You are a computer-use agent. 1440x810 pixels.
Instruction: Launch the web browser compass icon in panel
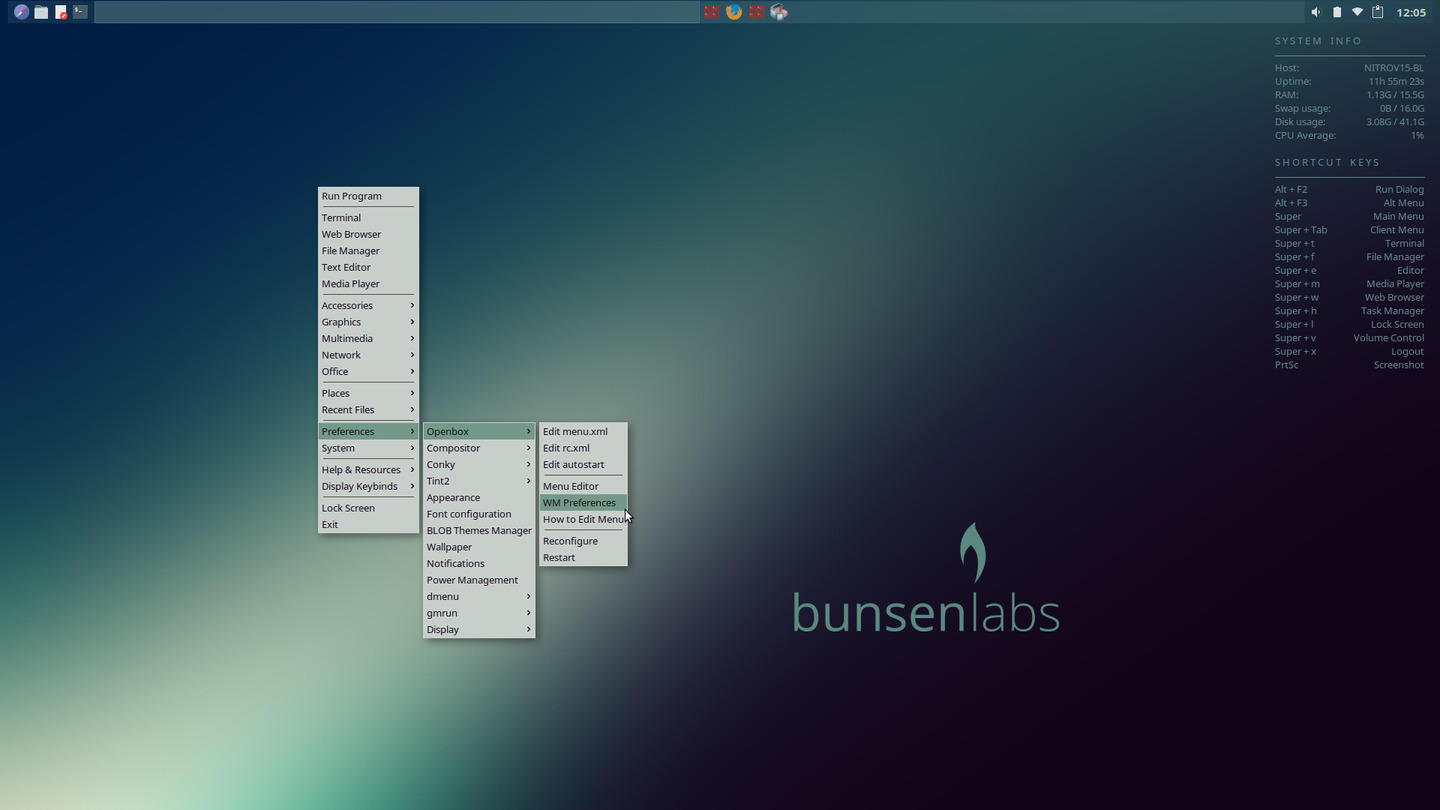tap(21, 12)
